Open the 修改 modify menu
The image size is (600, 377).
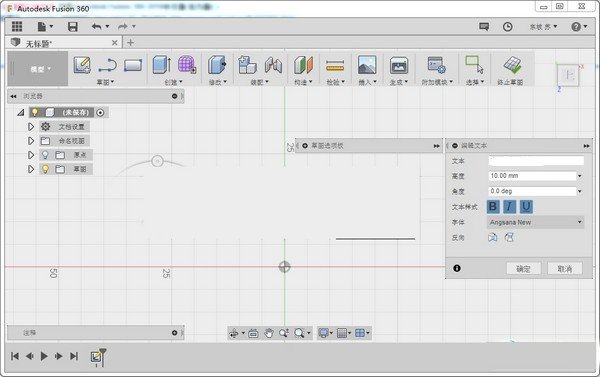click(x=218, y=82)
